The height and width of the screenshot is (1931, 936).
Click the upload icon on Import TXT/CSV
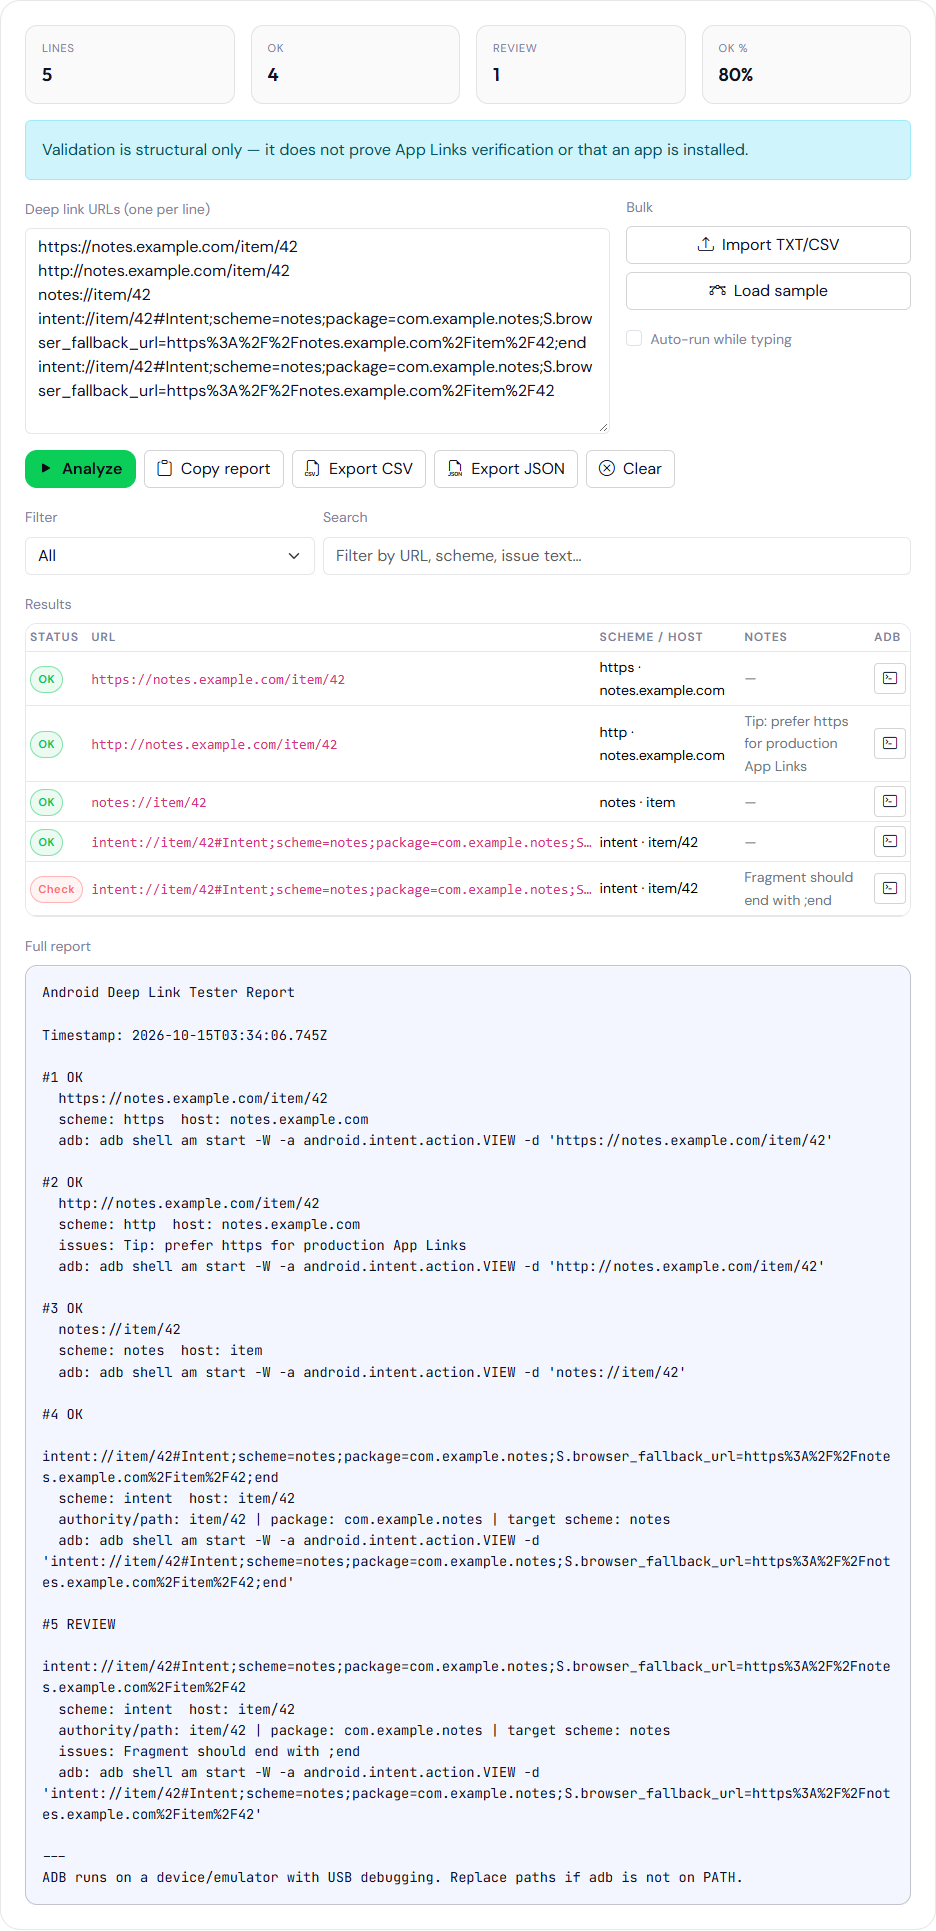(x=706, y=244)
